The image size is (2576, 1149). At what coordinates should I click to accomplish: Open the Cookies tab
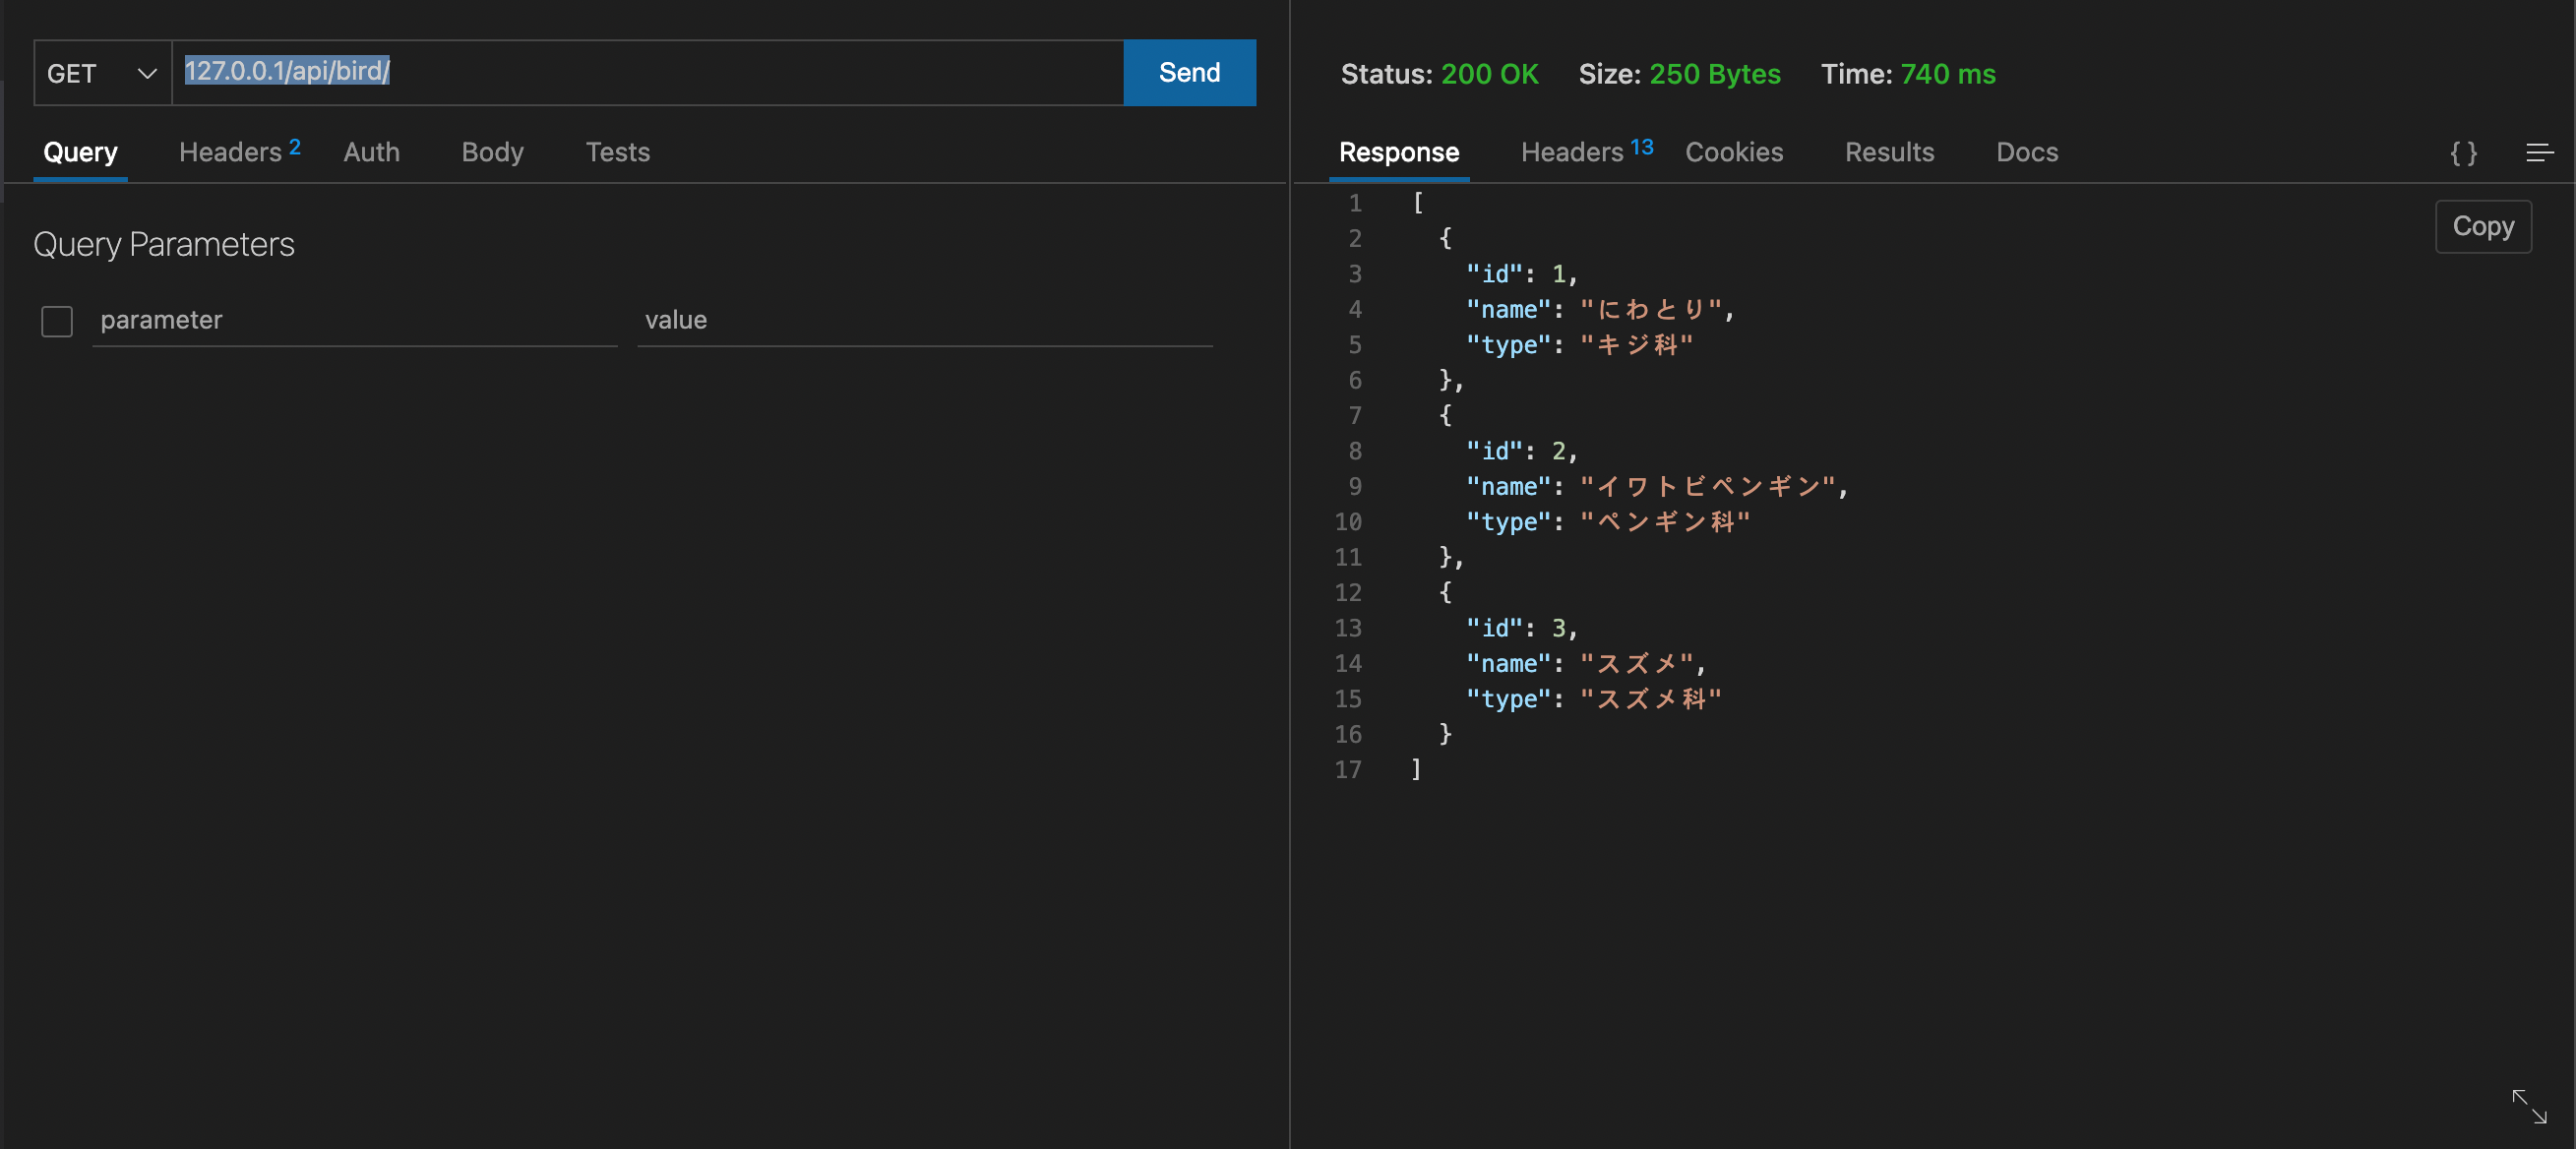tap(1733, 152)
